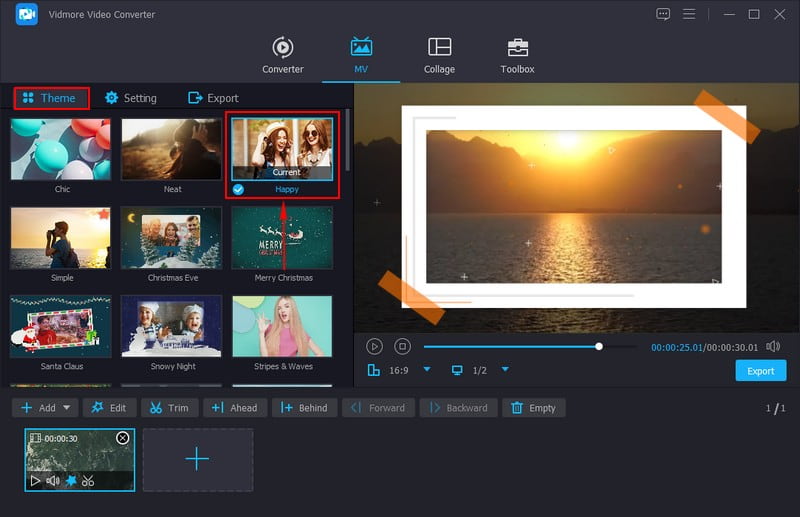Expand the 16:9 aspect ratio dropdown
Image resolution: width=800 pixels, height=517 pixels.
point(427,370)
